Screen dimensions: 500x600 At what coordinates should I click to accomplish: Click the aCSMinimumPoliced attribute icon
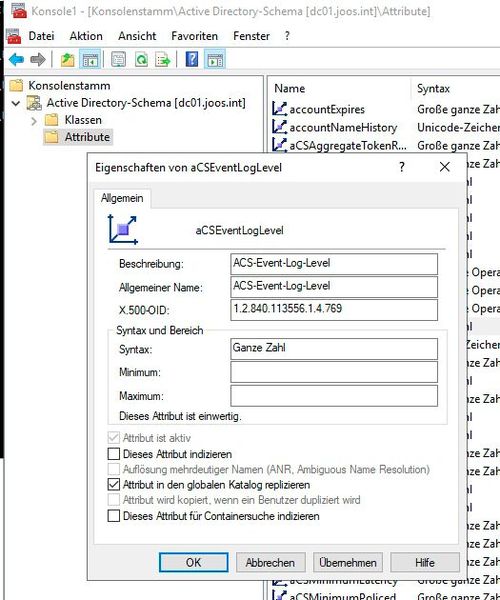click(280, 595)
